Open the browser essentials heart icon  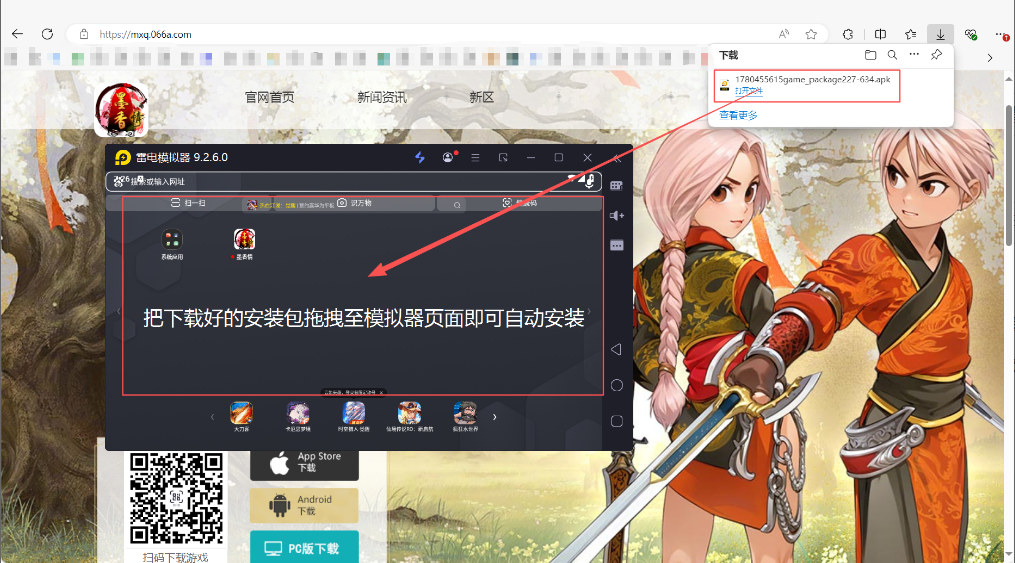(x=970, y=34)
